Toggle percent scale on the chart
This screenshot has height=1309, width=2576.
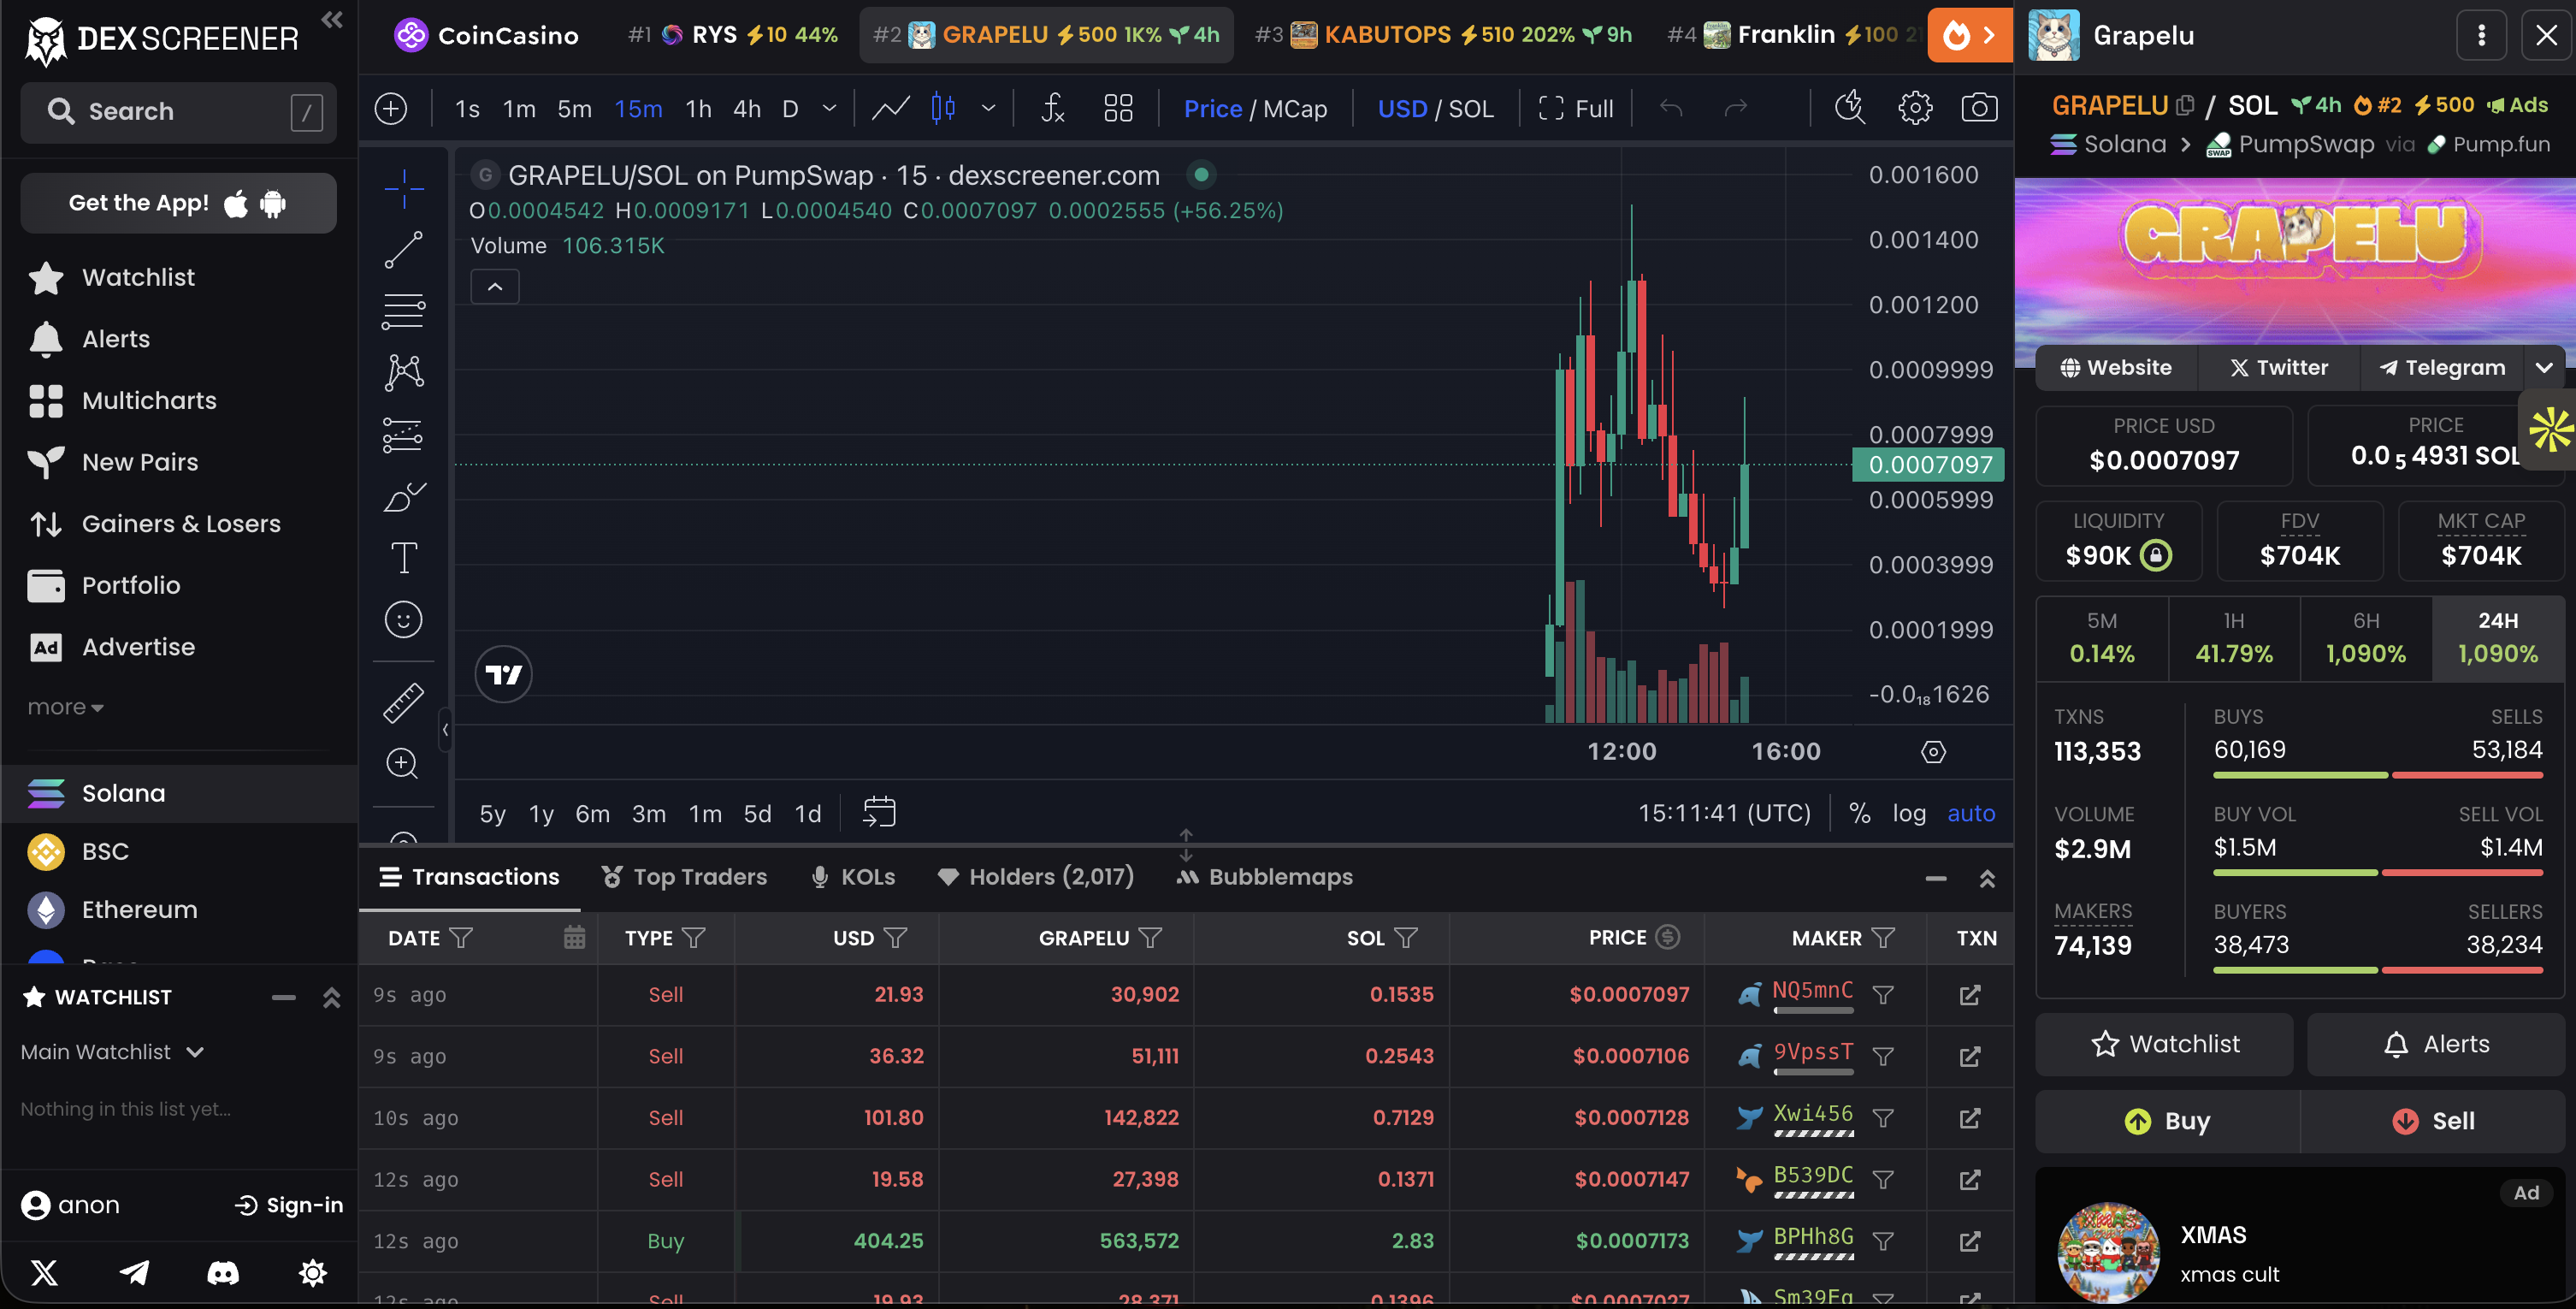(1859, 813)
